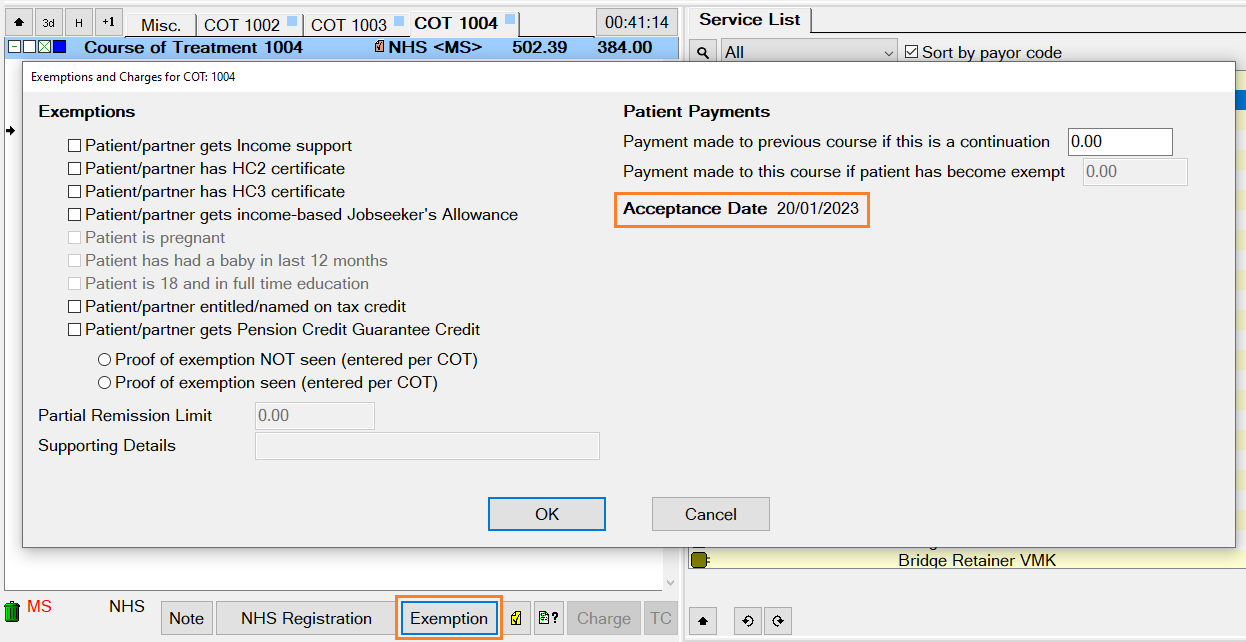Open the All filter dropdown
Screen dimensions: 1246x642
pyautogui.click(x=809, y=52)
